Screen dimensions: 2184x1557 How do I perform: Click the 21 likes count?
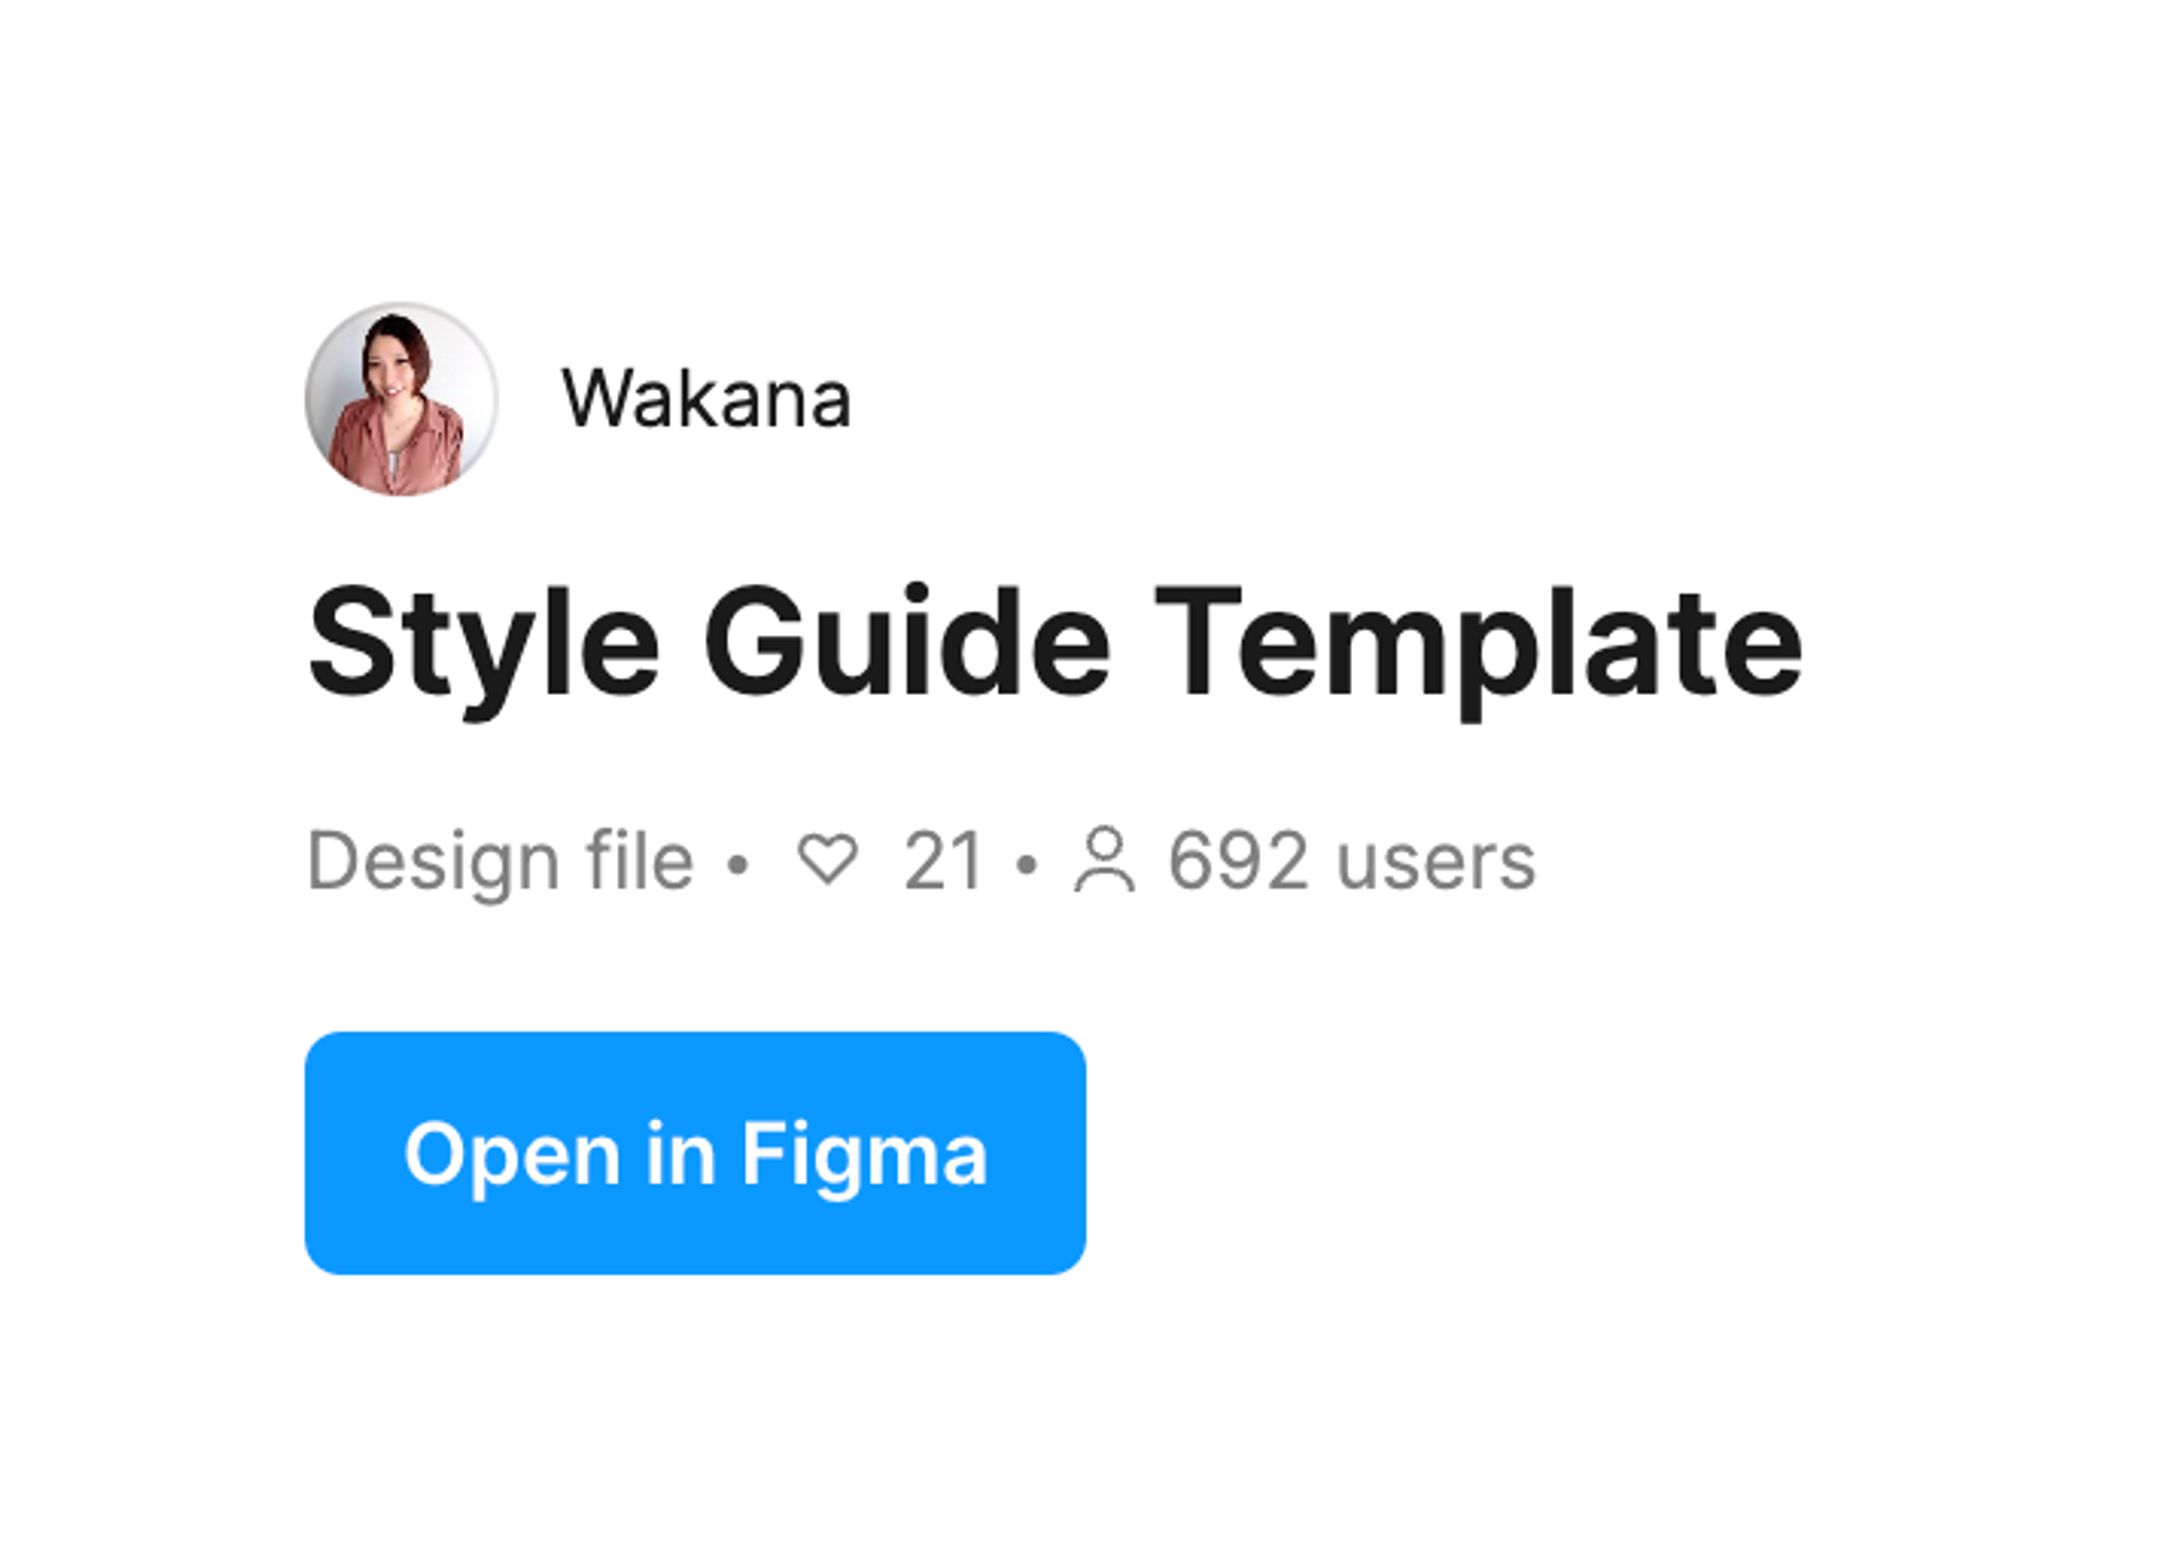coord(943,861)
